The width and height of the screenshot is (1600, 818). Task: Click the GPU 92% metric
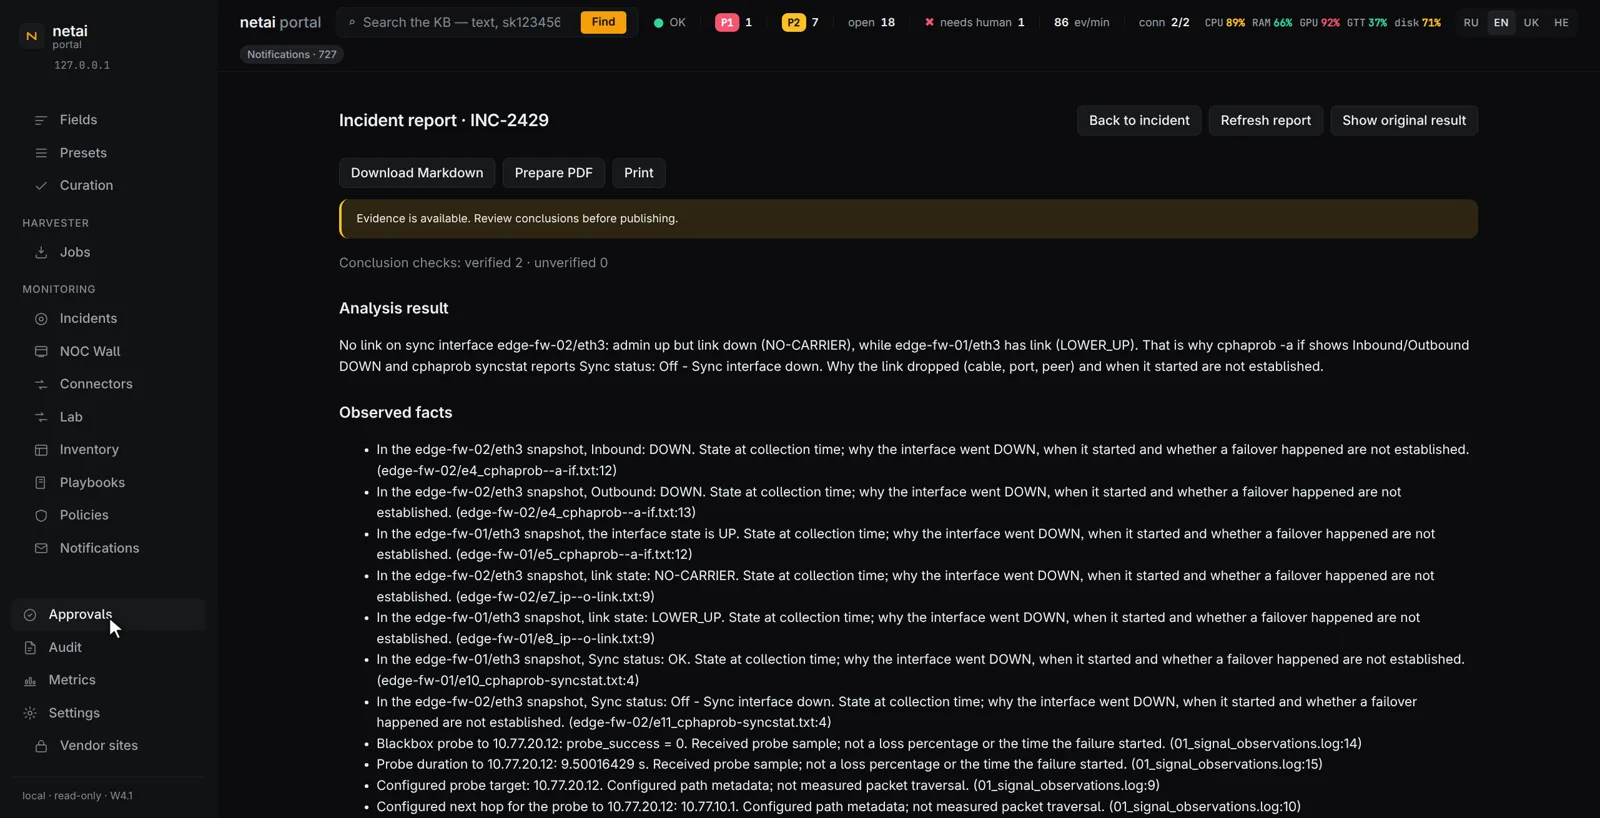pos(1319,22)
